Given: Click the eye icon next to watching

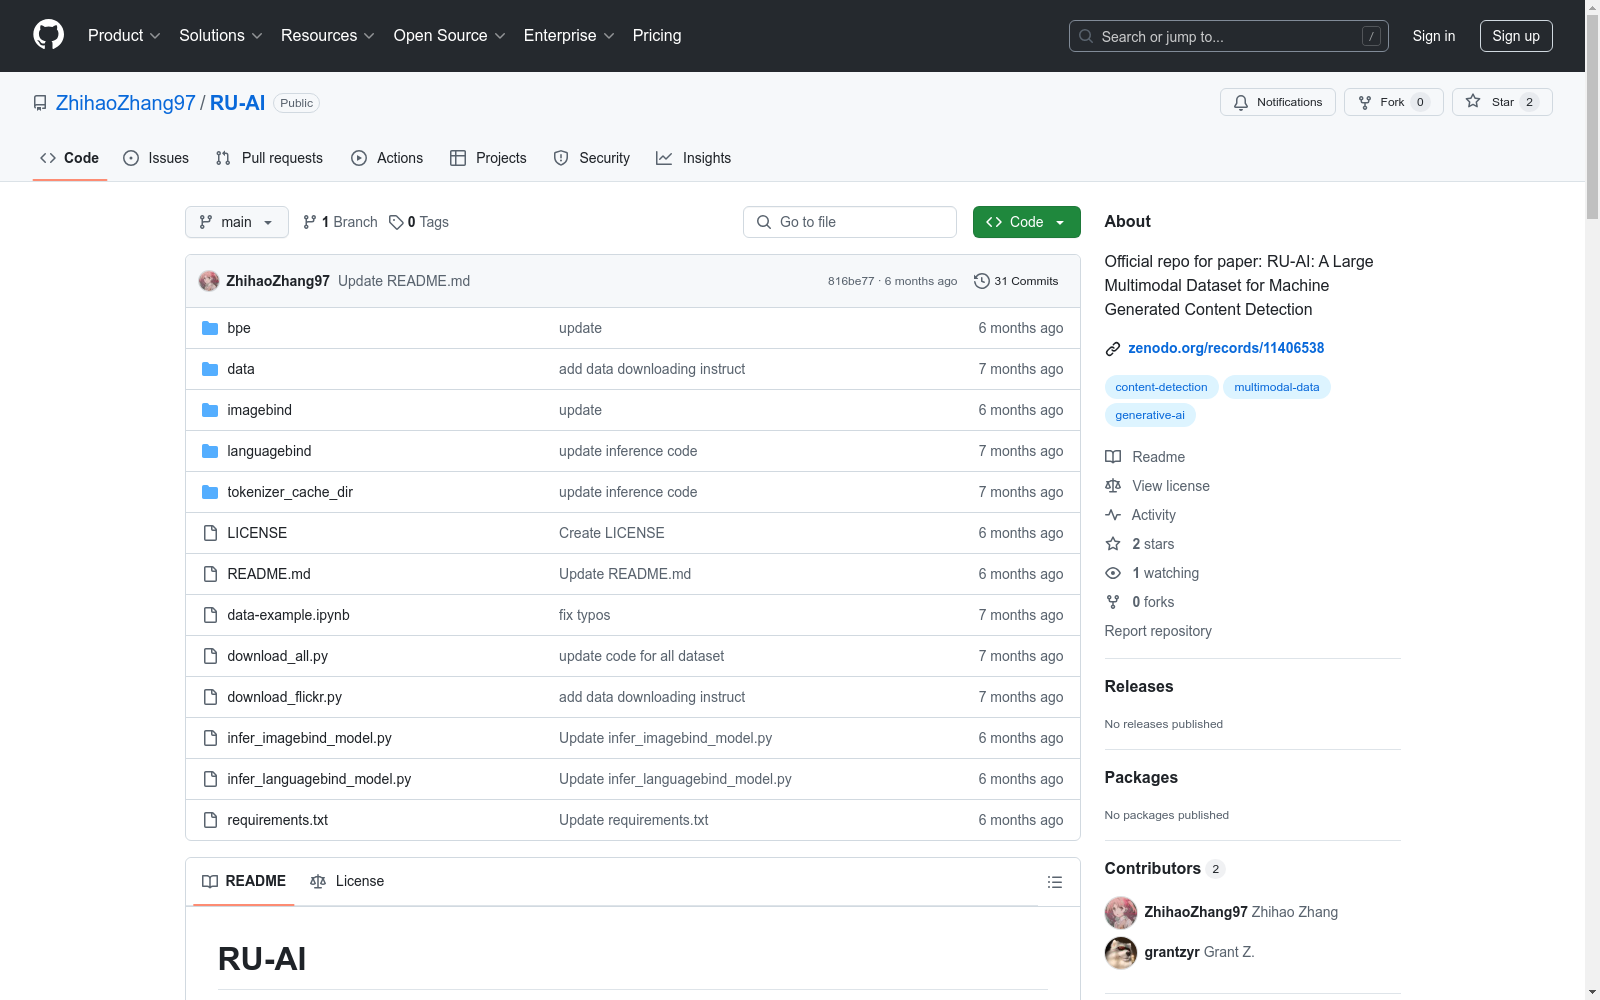Looking at the screenshot, I should point(1113,573).
